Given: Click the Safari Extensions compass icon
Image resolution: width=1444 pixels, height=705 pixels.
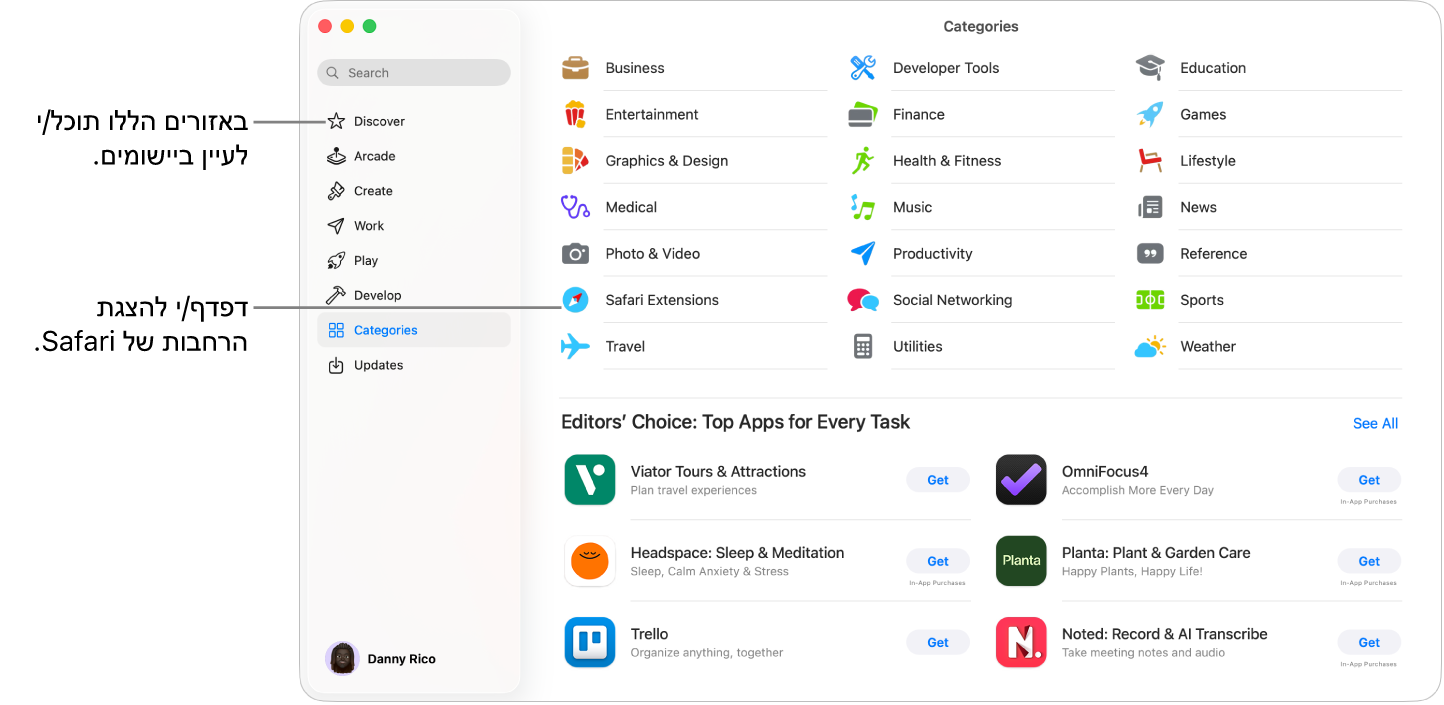Looking at the screenshot, I should click(x=575, y=300).
